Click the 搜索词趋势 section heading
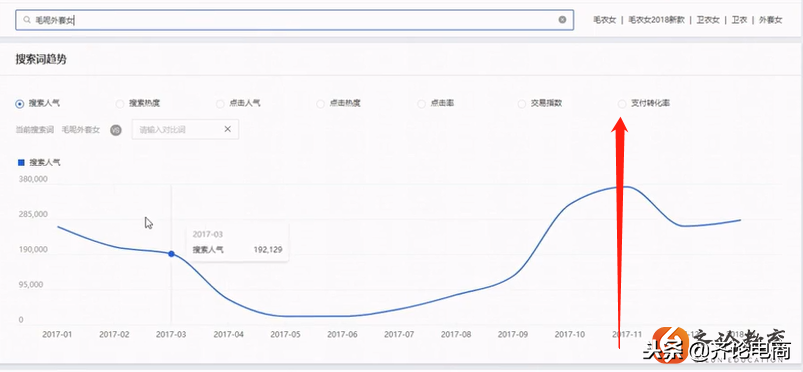The width and height of the screenshot is (803, 372). pyautogui.click(x=41, y=59)
